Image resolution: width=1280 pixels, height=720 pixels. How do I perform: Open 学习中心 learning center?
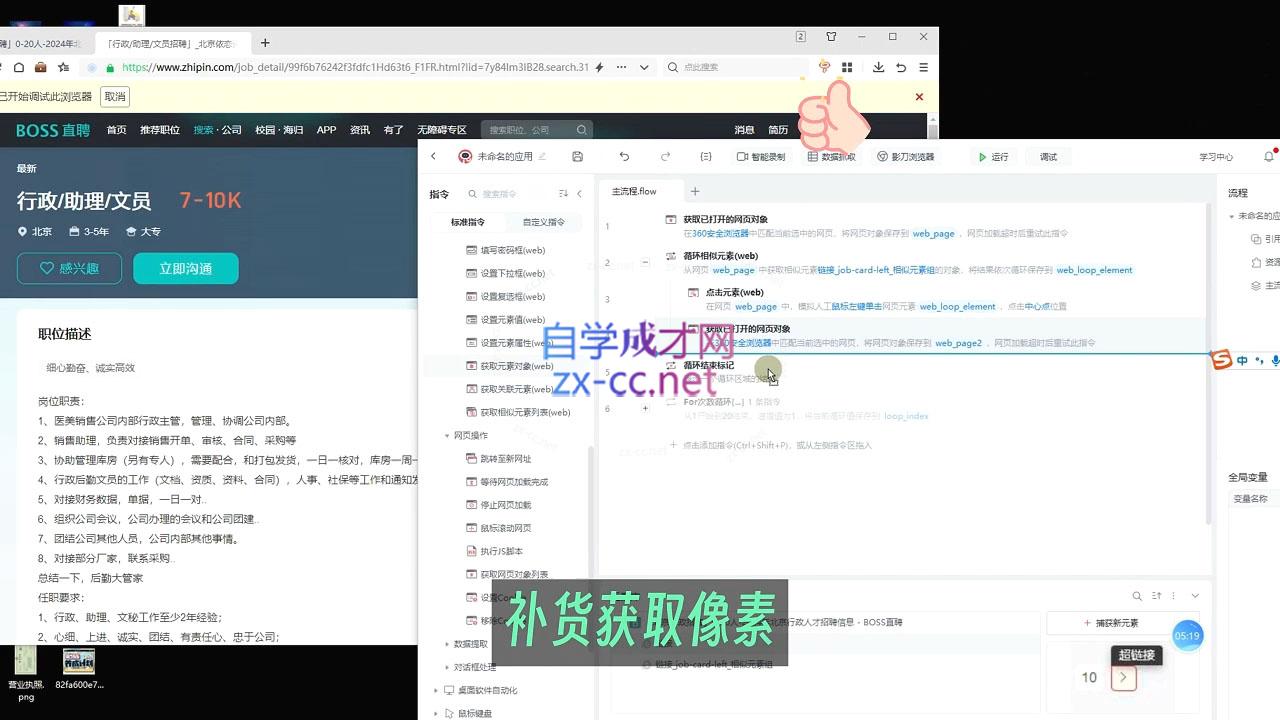coord(1216,157)
